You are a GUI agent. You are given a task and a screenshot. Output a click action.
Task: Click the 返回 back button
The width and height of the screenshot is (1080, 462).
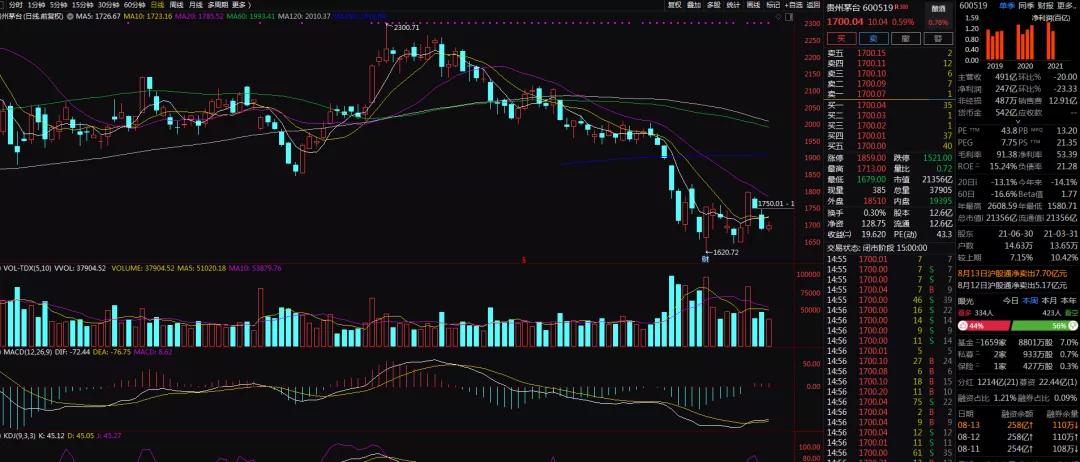pyautogui.click(x=813, y=5)
